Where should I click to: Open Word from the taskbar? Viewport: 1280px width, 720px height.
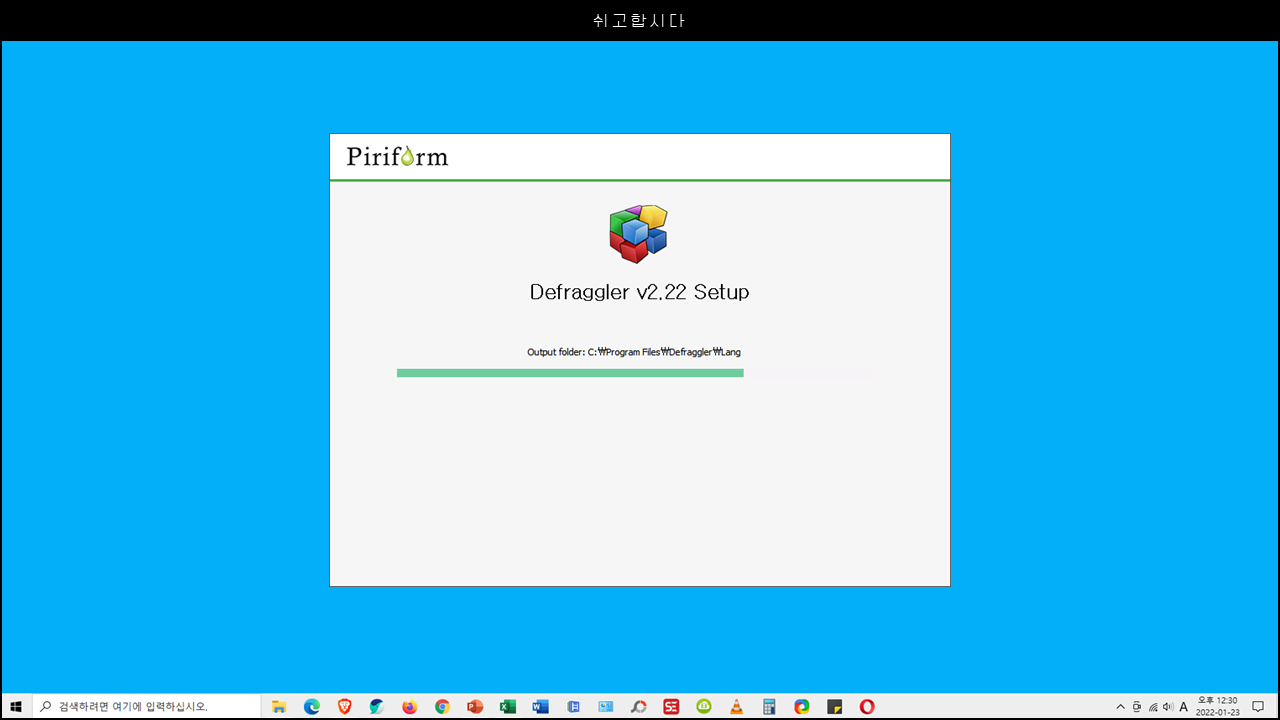540,706
